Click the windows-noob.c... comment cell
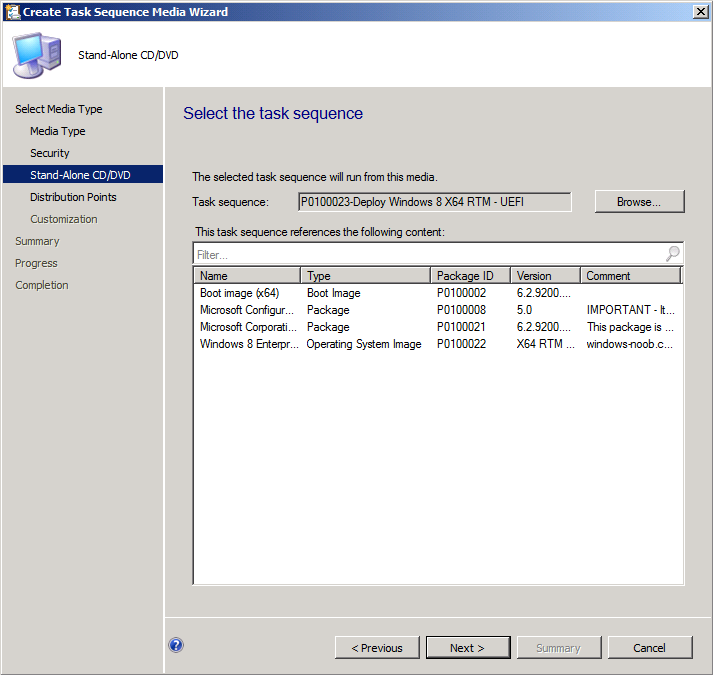713x675 pixels. coord(630,344)
